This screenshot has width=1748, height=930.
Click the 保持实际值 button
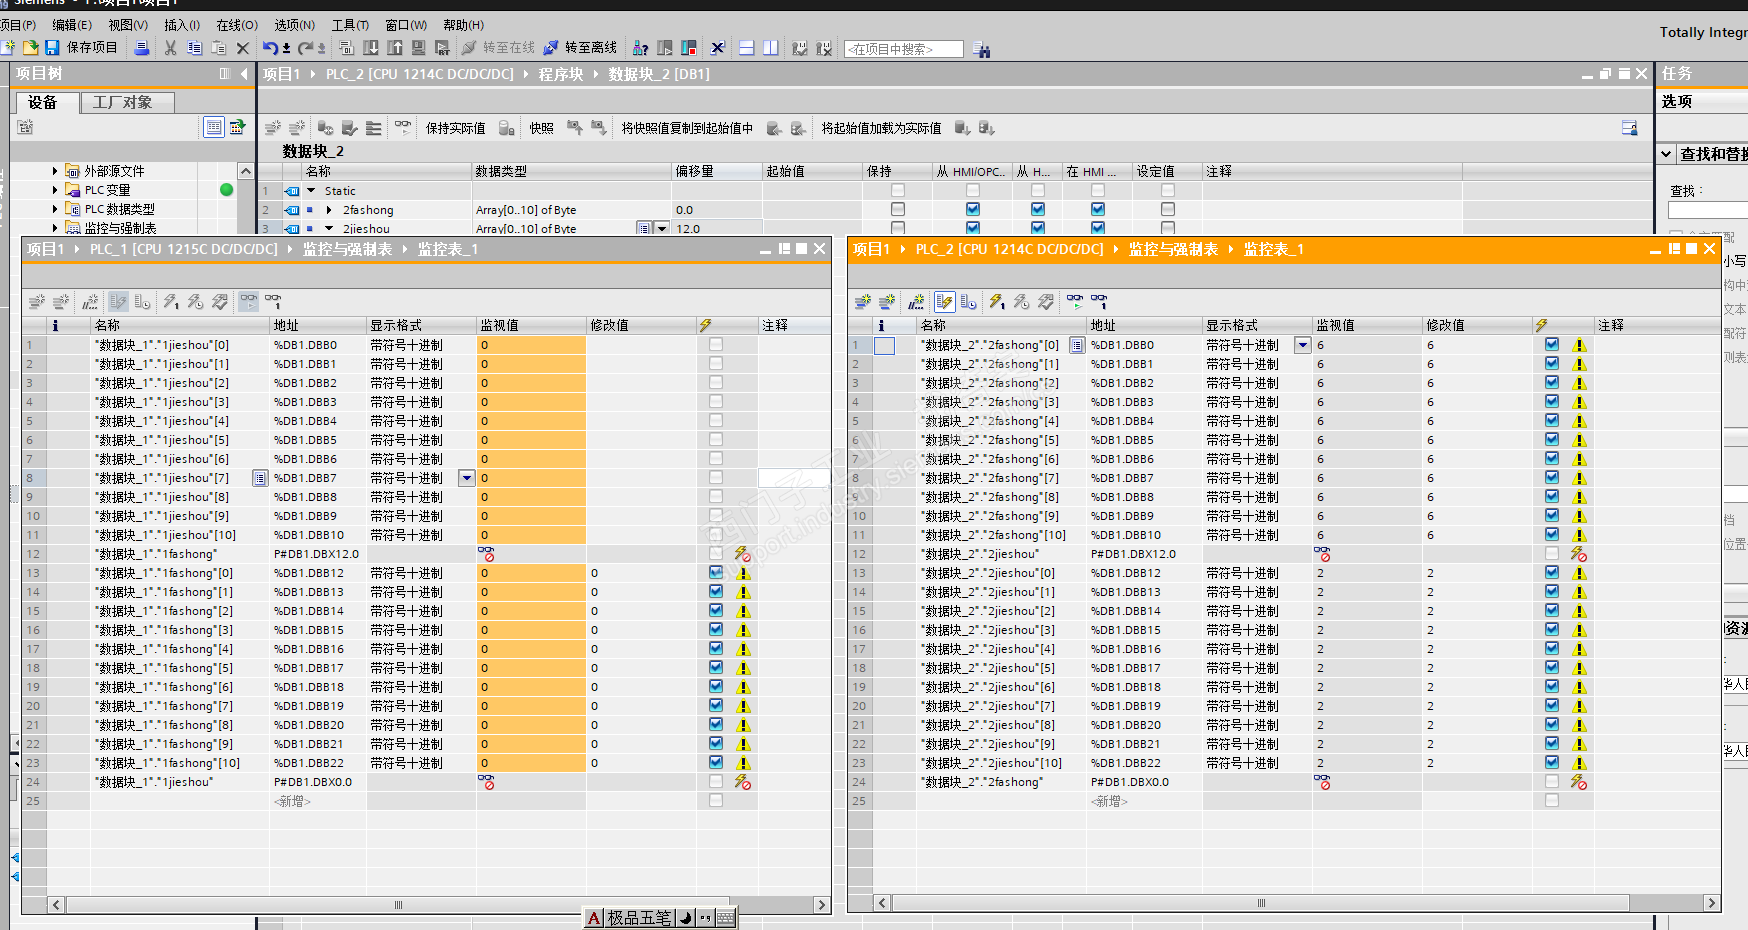click(455, 128)
